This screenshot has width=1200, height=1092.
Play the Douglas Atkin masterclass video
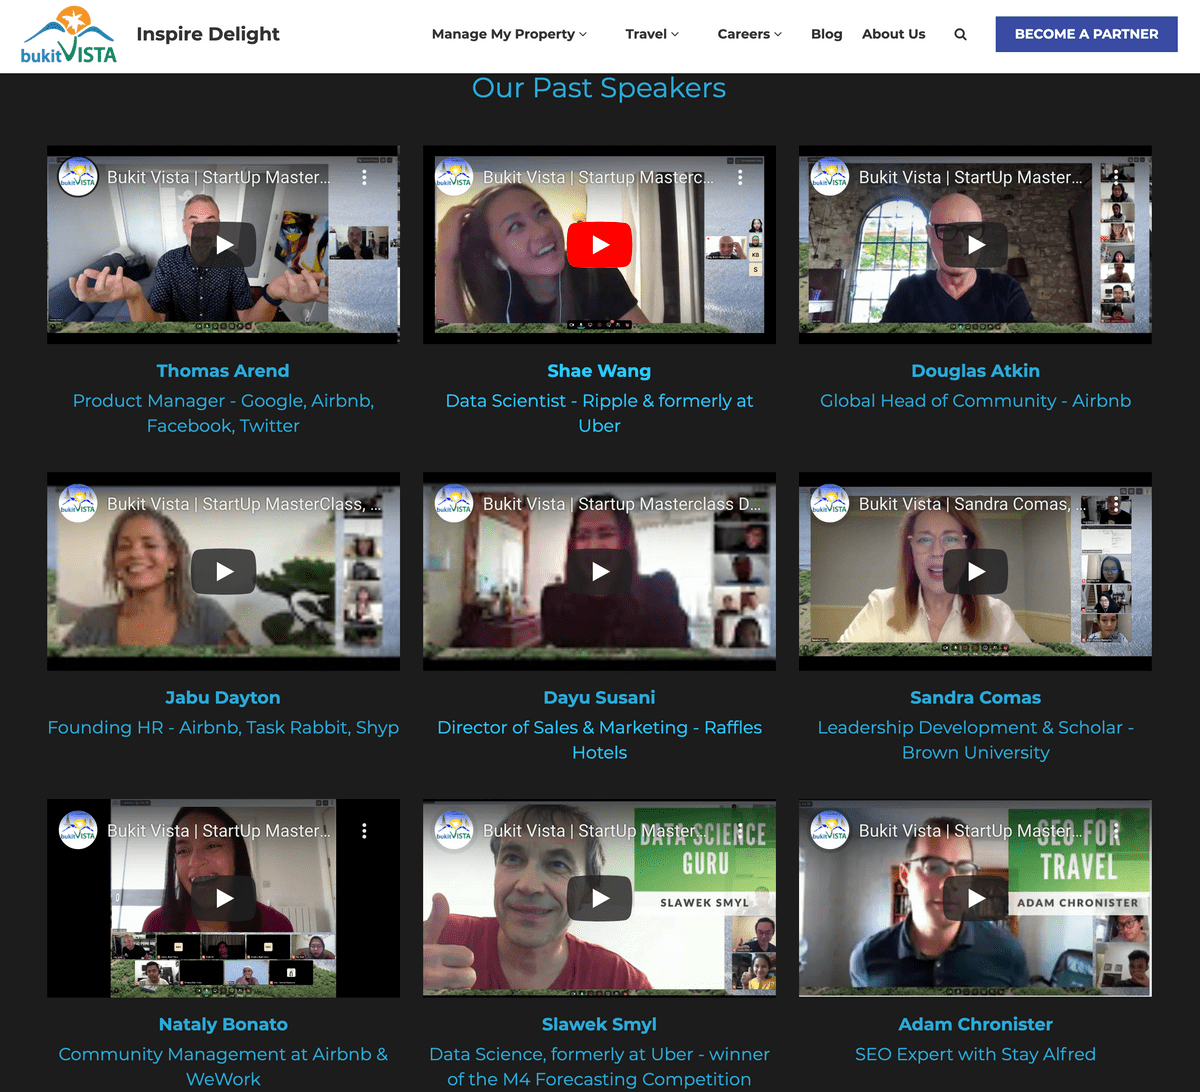coord(976,245)
